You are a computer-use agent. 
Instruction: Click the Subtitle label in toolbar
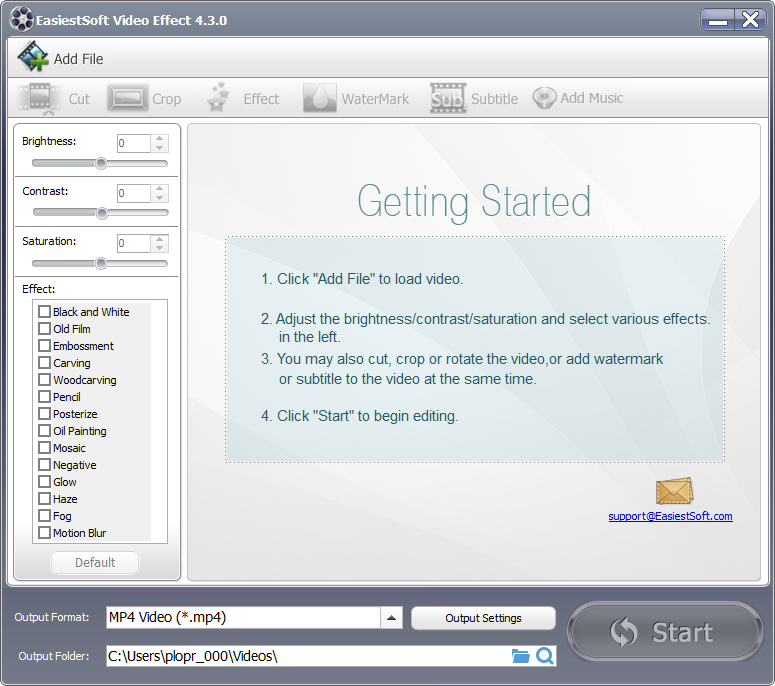point(494,99)
